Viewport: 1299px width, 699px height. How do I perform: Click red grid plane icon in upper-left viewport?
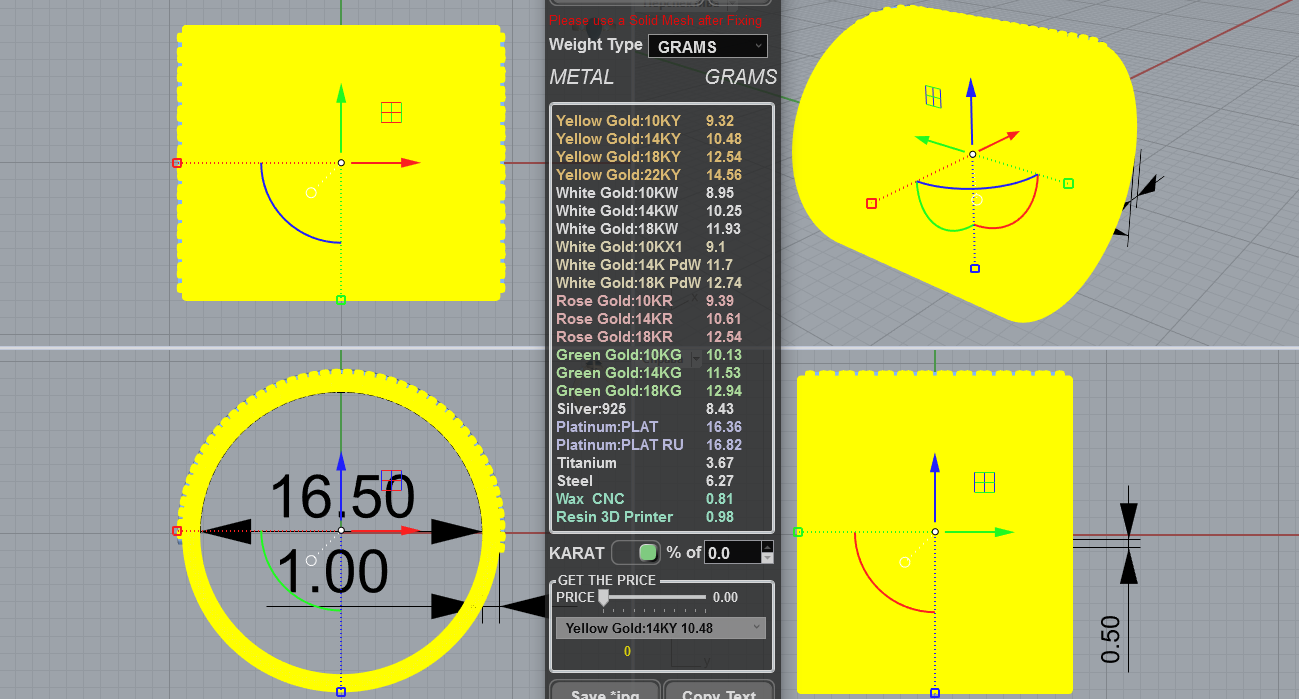pos(391,112)
